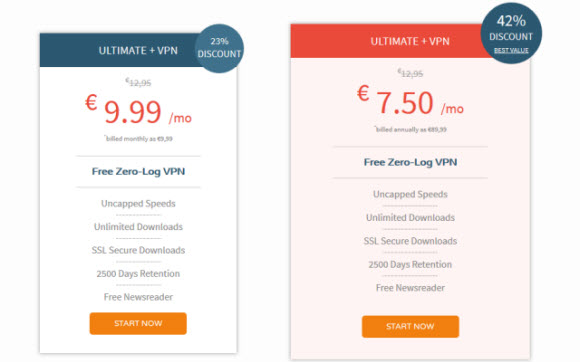This screenshot has width=580, height=362.
Task: Click billed annually as €89,99 note
Action: click(x=410, y=129)
